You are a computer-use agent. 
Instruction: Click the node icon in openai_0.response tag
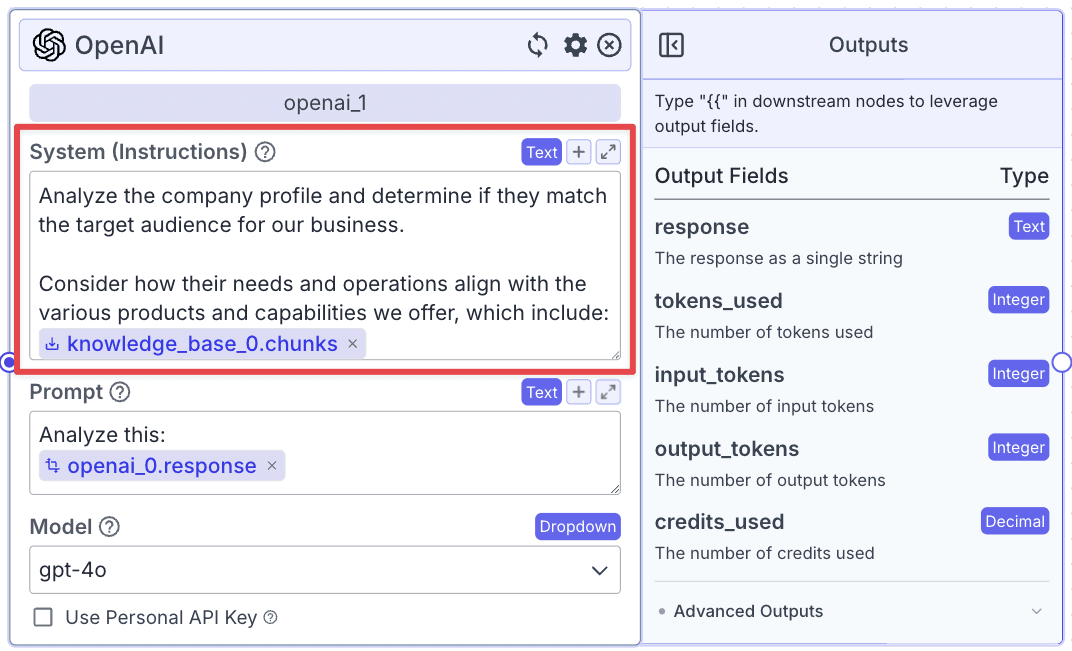[x=52, y=466]
